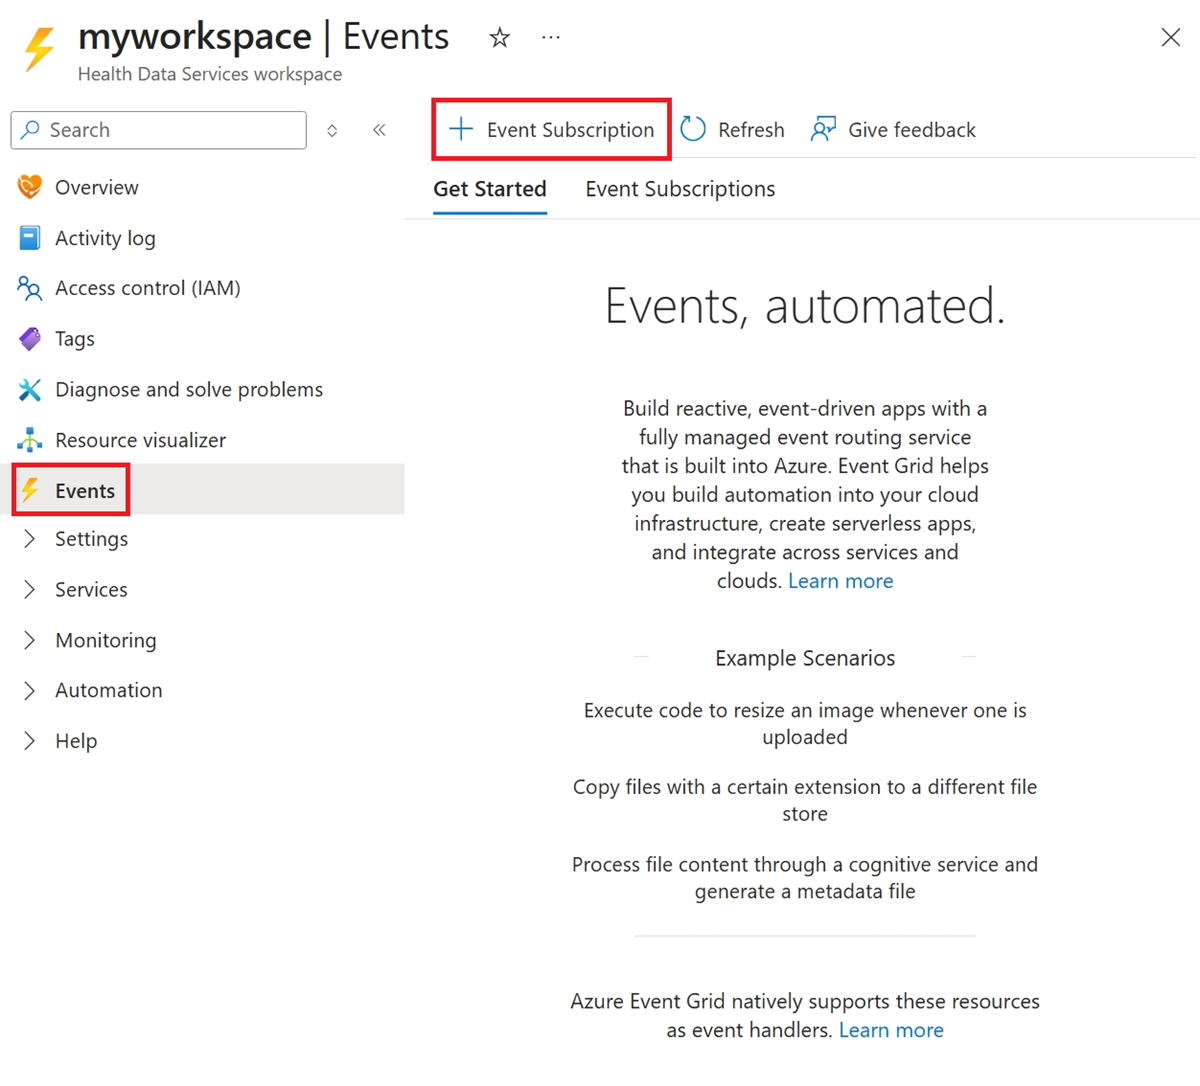This screenshot has width=1200, height=1086.
Task: Click the Health Data Services lightning bolt icon
Action: (x=40, y=49)
